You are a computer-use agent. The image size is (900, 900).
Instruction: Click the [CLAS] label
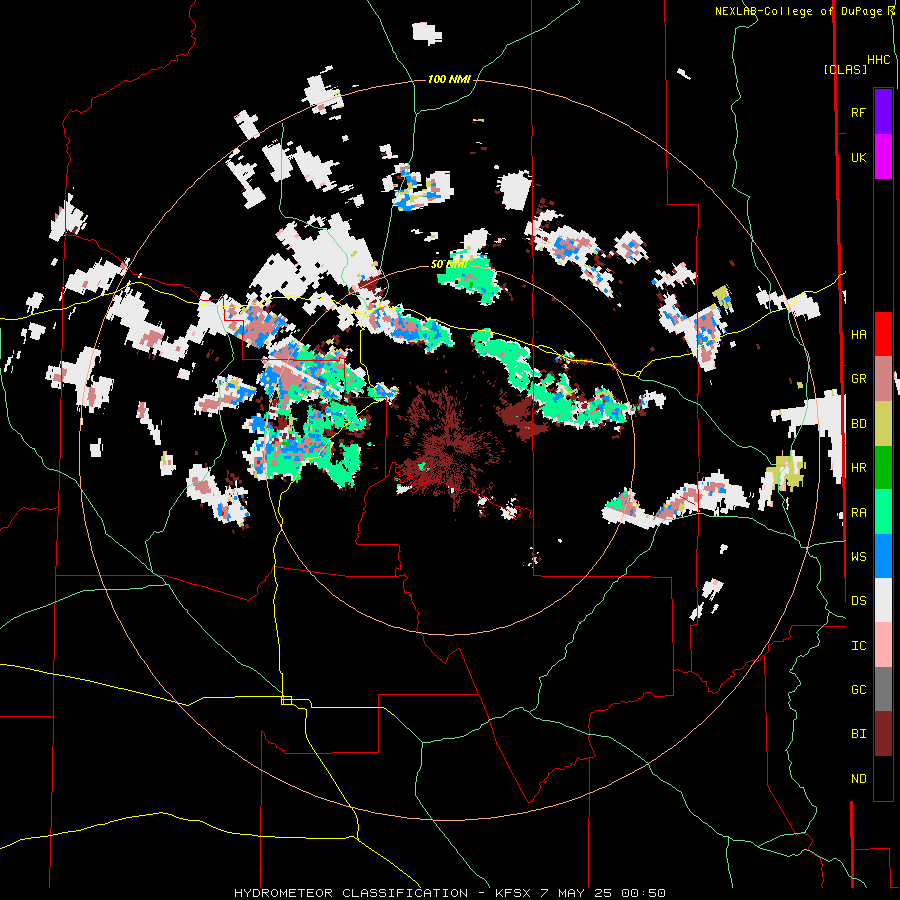coord(845,69)
